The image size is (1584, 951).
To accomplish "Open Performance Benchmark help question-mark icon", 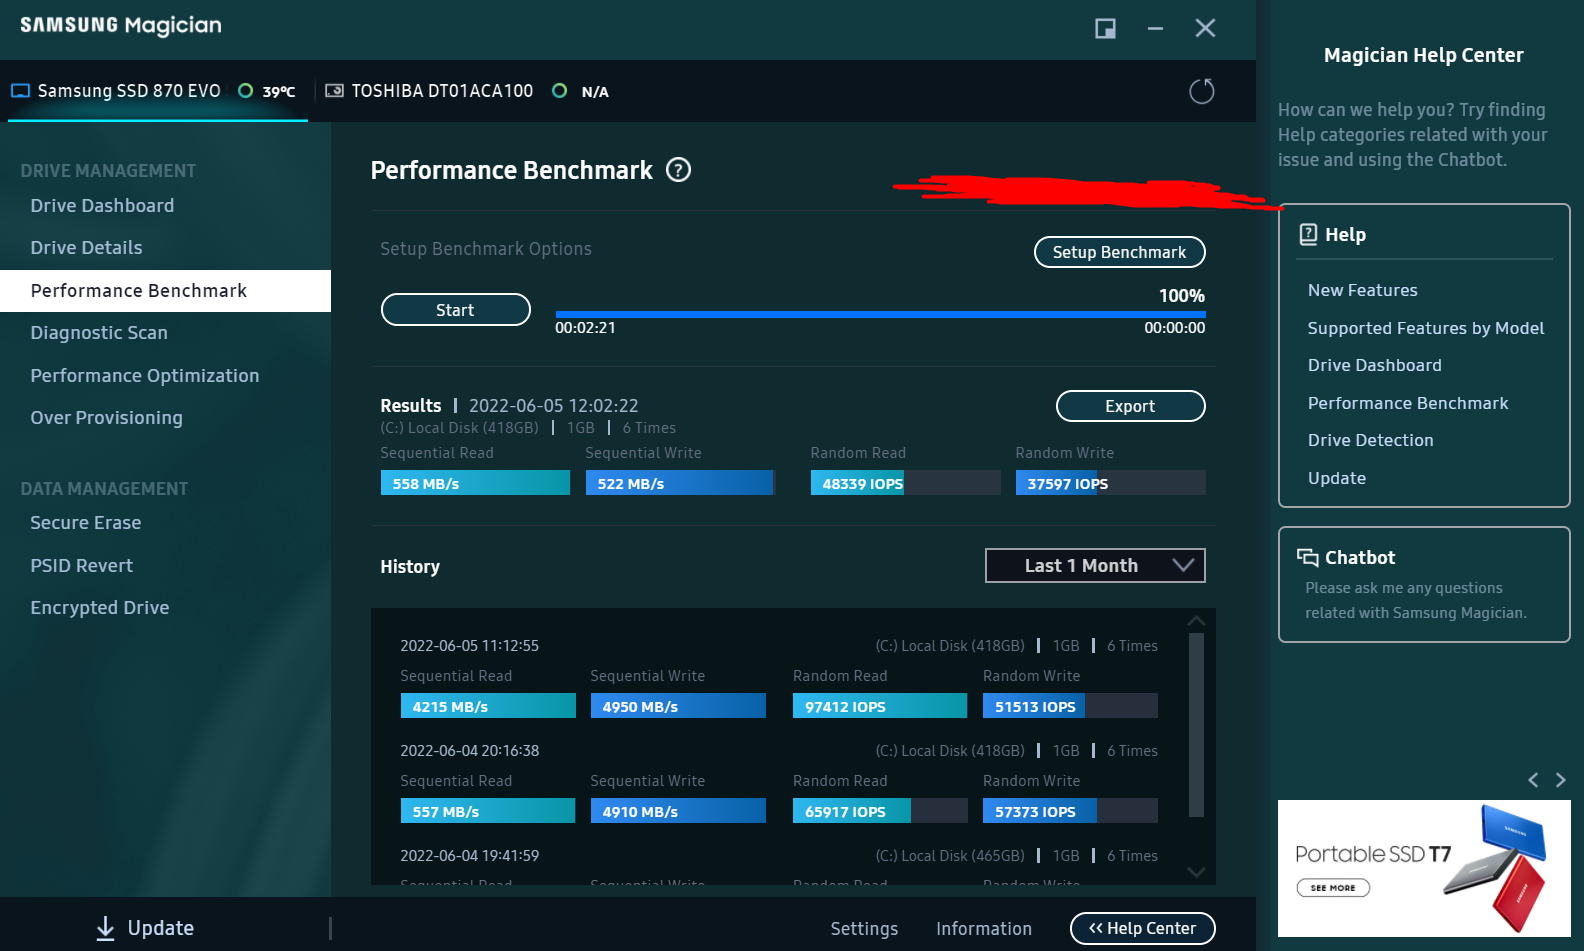I will [x=679, y=170].
